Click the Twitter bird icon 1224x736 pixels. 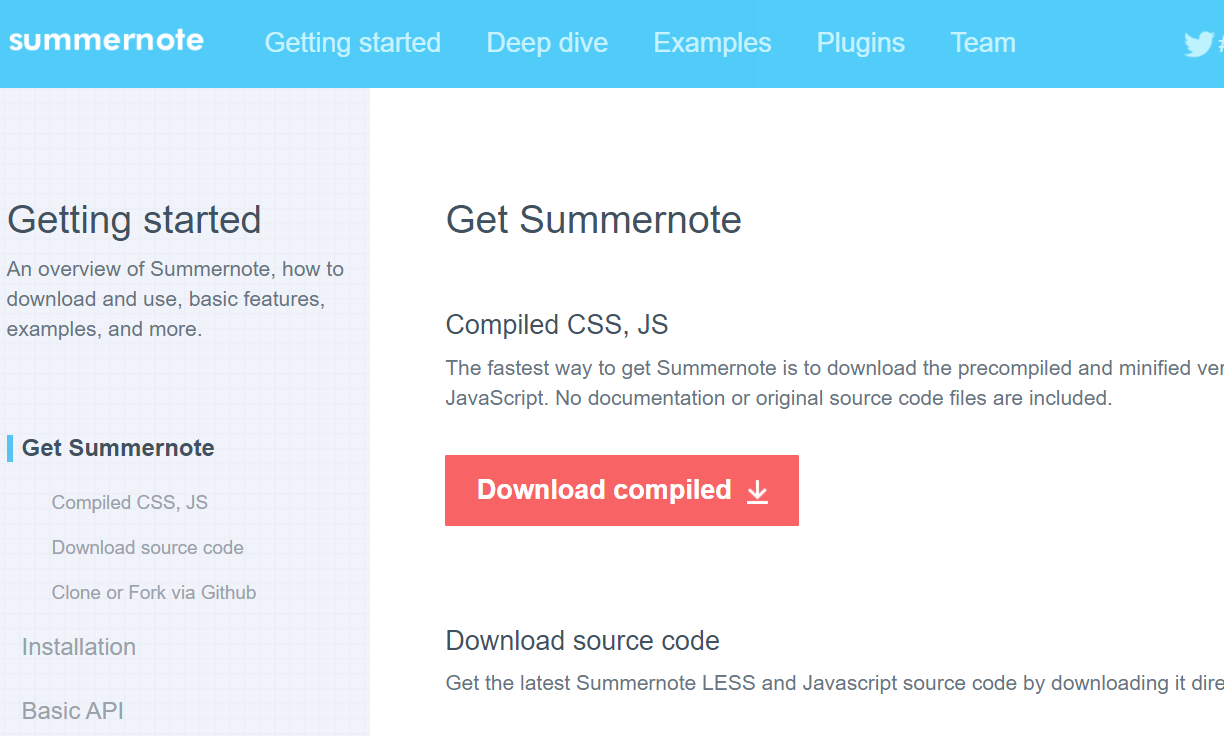pyautogui.click(x=1198, y=44)
